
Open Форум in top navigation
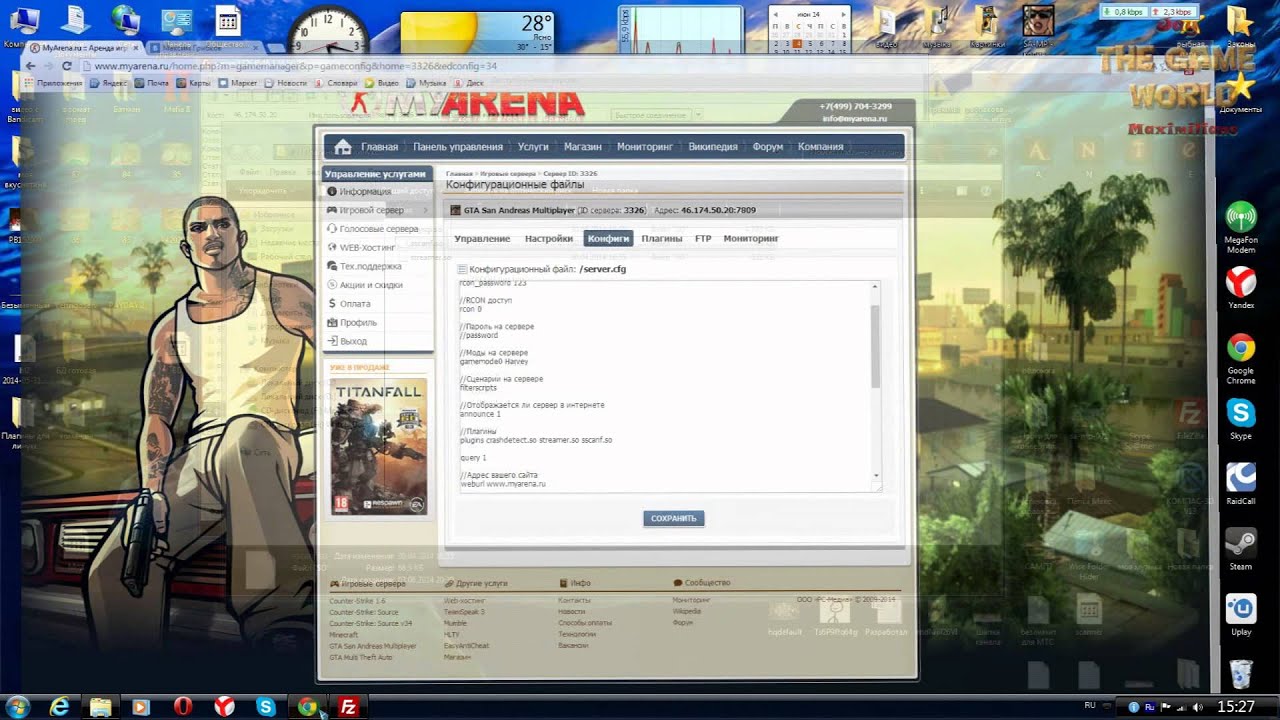[x=767, y=147]
